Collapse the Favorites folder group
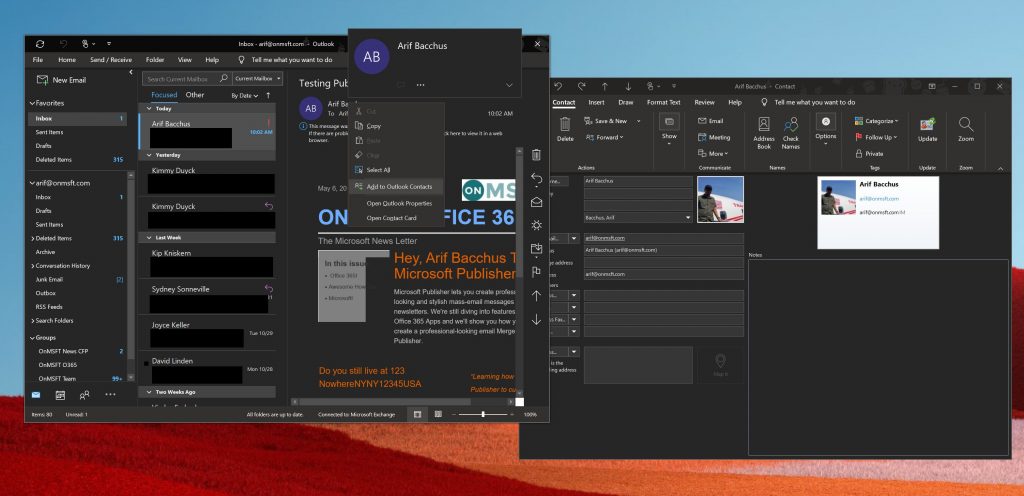Screen dimensions: 1024x496 pos(32,103)
